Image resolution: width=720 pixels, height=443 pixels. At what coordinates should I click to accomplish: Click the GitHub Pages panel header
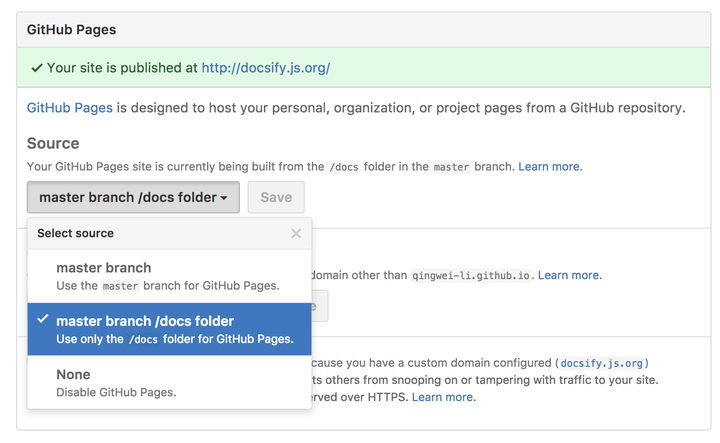[x=71, y=29]
